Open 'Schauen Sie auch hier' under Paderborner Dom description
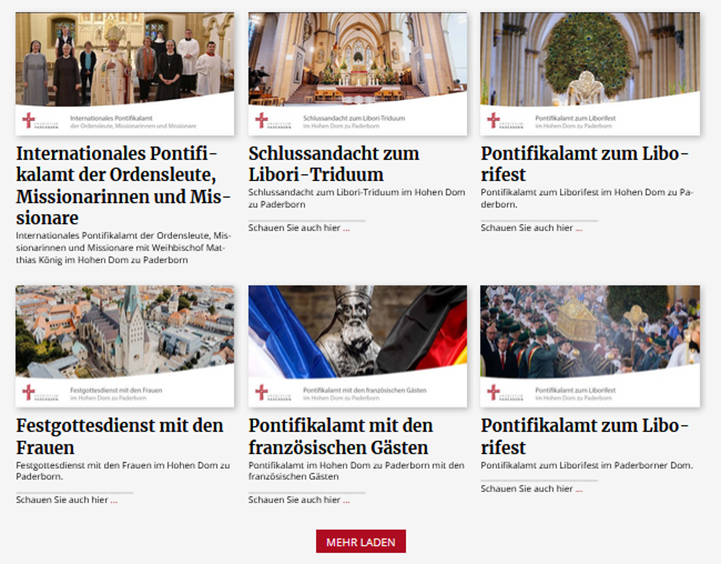The height and width of the screenshot is (564, 721). click(532, 489)
